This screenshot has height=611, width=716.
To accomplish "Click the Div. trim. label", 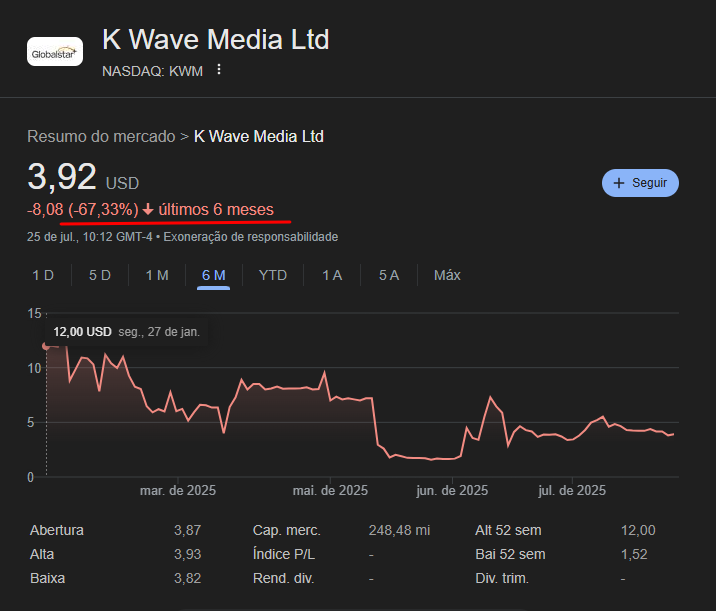I will 502,579.
